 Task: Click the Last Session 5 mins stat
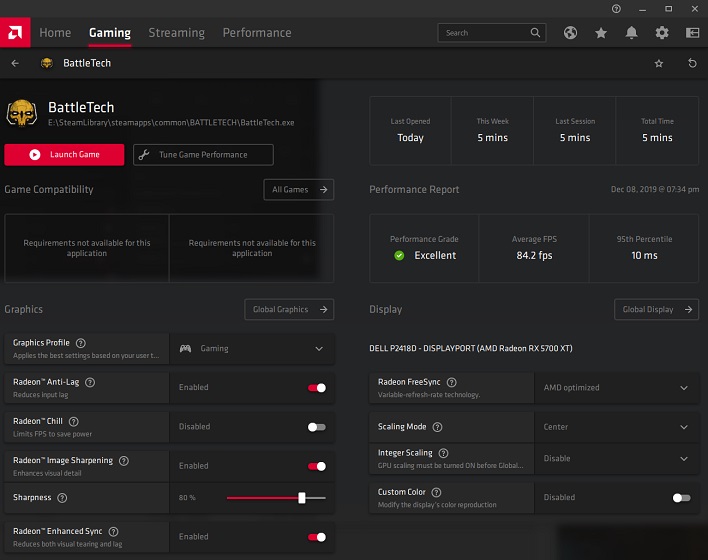575,131
